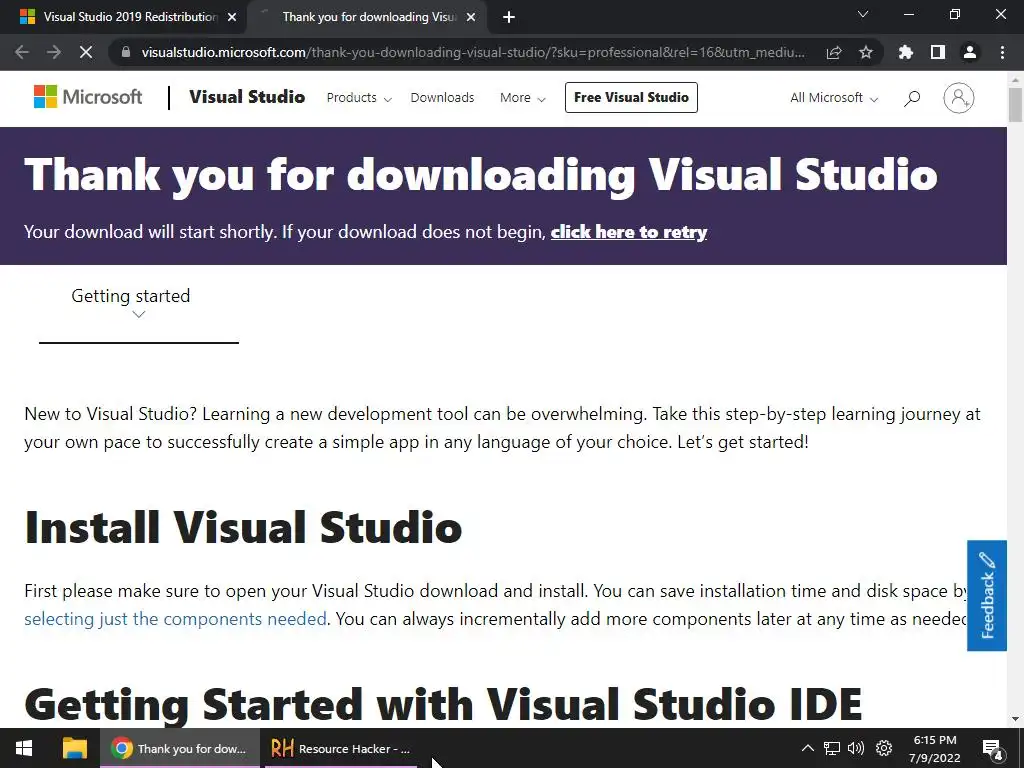This screenshot has height=768, width=1024.
Task: Open network status tray icon
Action: 831,748
